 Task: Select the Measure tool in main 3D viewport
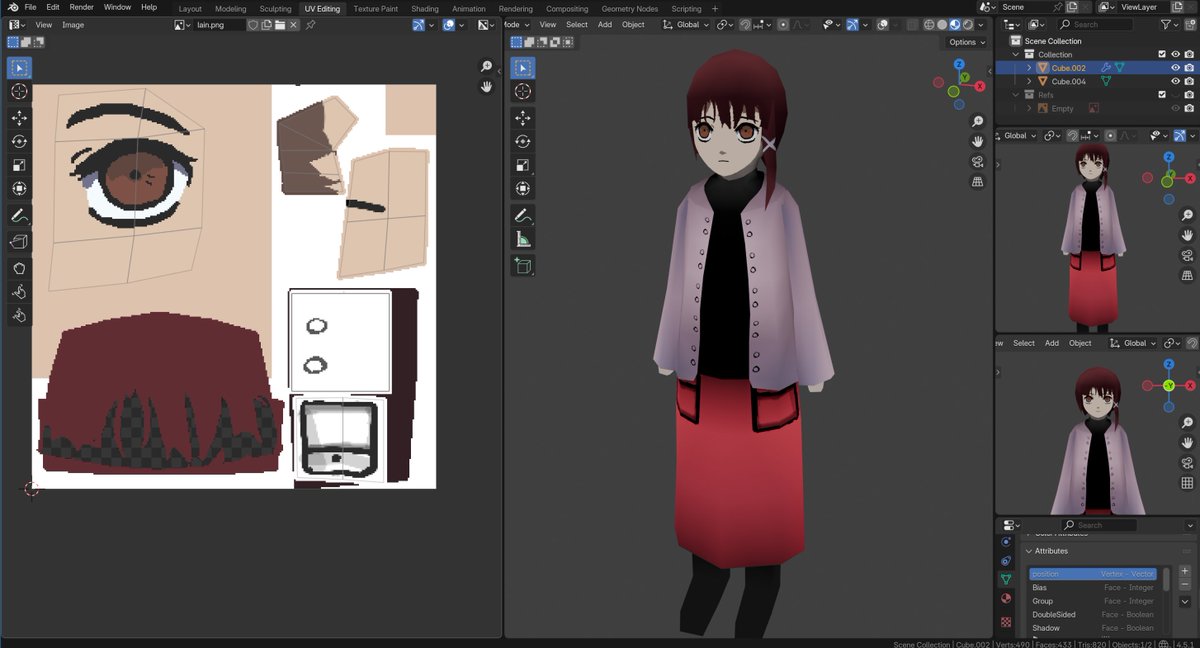click(x=523, y=240)
